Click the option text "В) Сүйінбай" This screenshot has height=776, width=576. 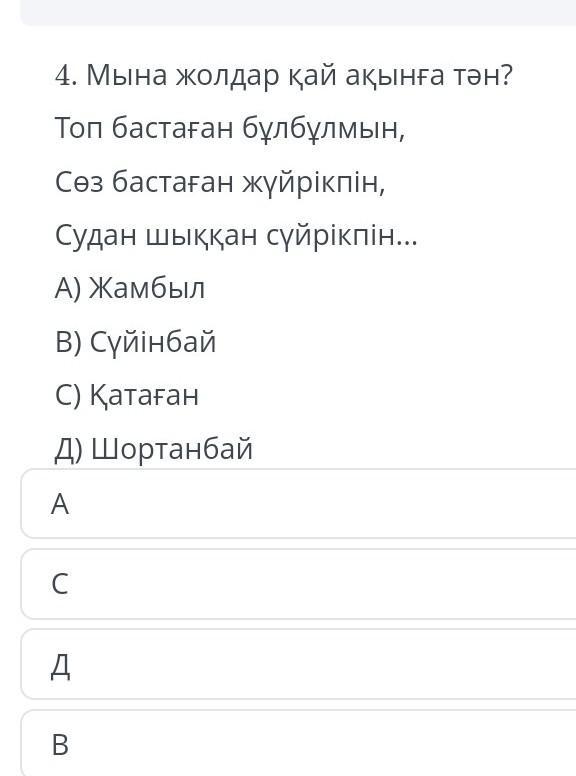[136, 342]
